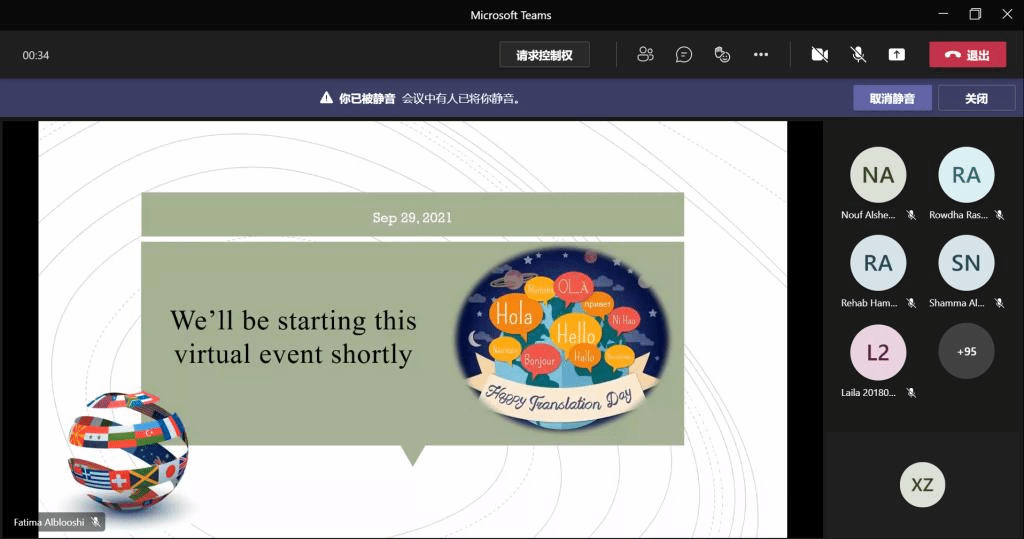Open the share content tray icon
The image size is (1024, 539).
897,55
